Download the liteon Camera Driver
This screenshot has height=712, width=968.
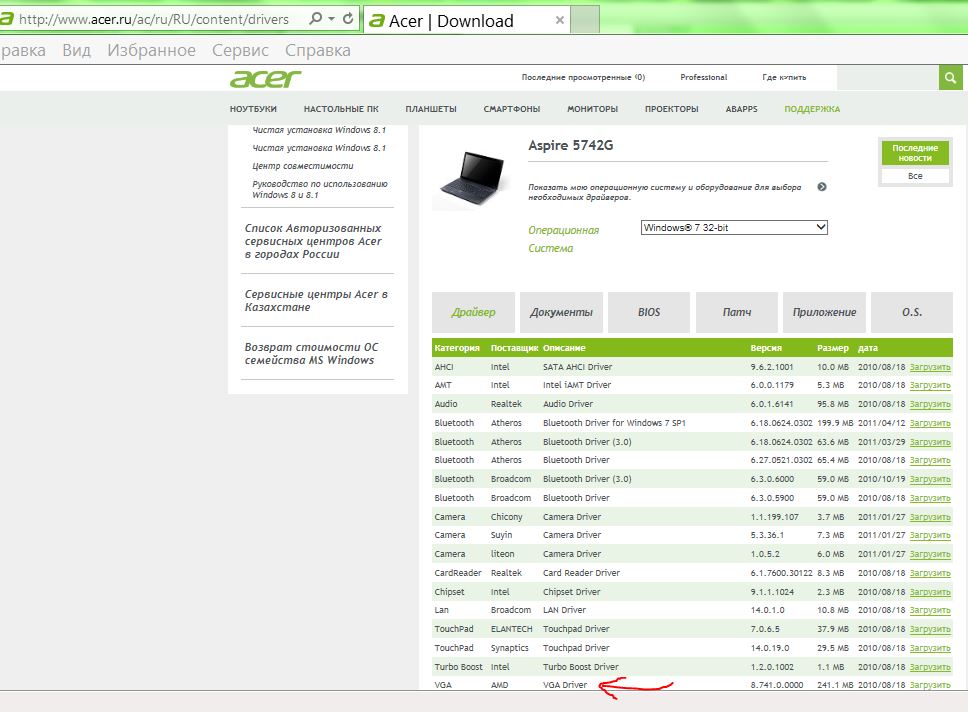[x=930, y=555]
